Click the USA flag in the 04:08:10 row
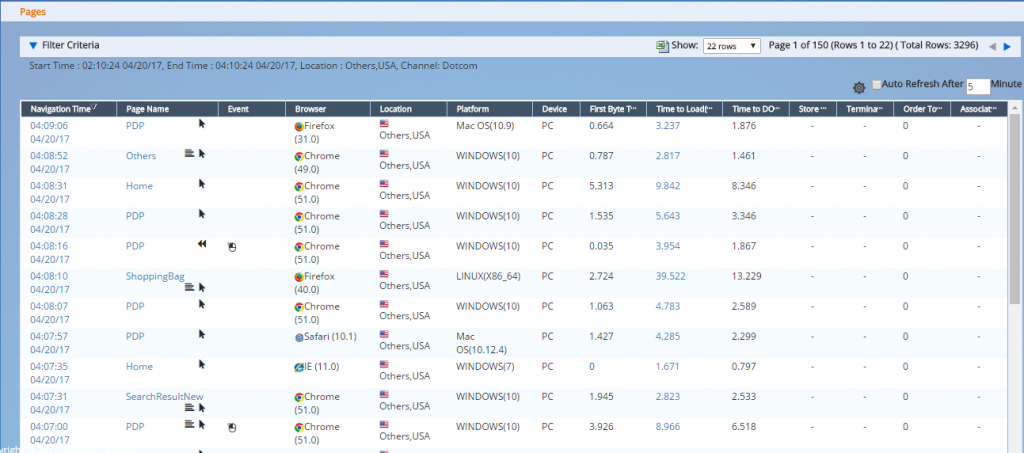1024x453 pixels. [x=384, y=273]
